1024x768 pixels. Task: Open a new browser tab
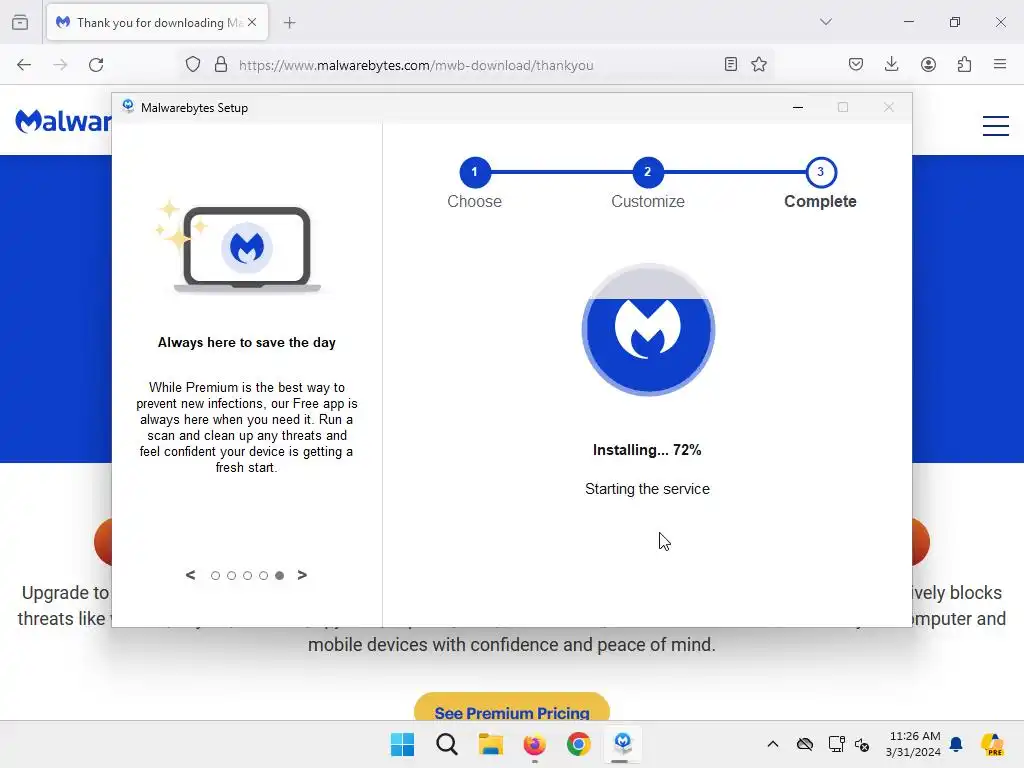tap(289, 23)
